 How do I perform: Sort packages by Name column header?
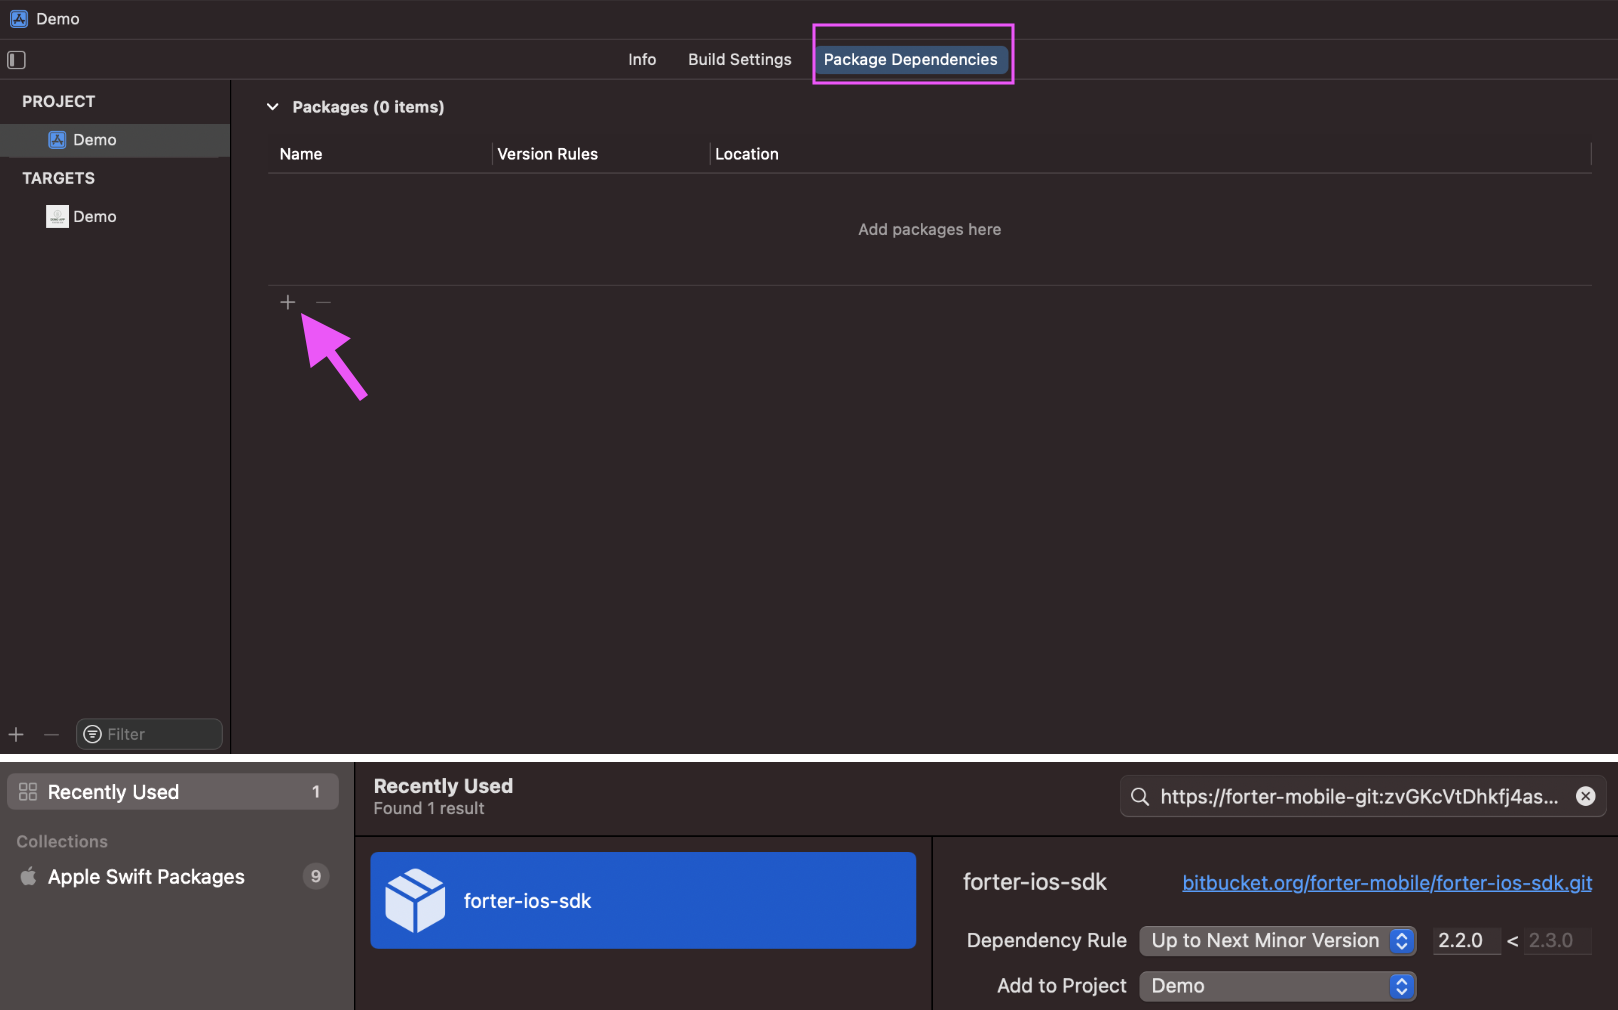click(301, 154)
